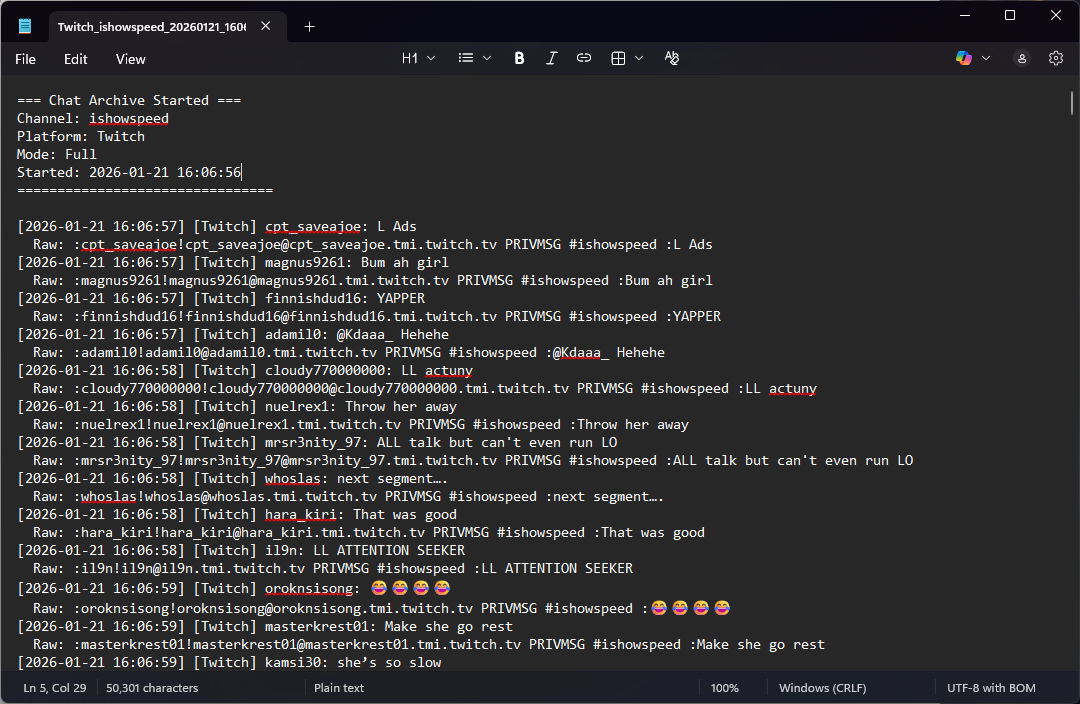This screenshot has height=704, width=1080.
Task: Click Windows (CRLF) line ending indicator
Action: pyautogui.click(x=823, y=688)
